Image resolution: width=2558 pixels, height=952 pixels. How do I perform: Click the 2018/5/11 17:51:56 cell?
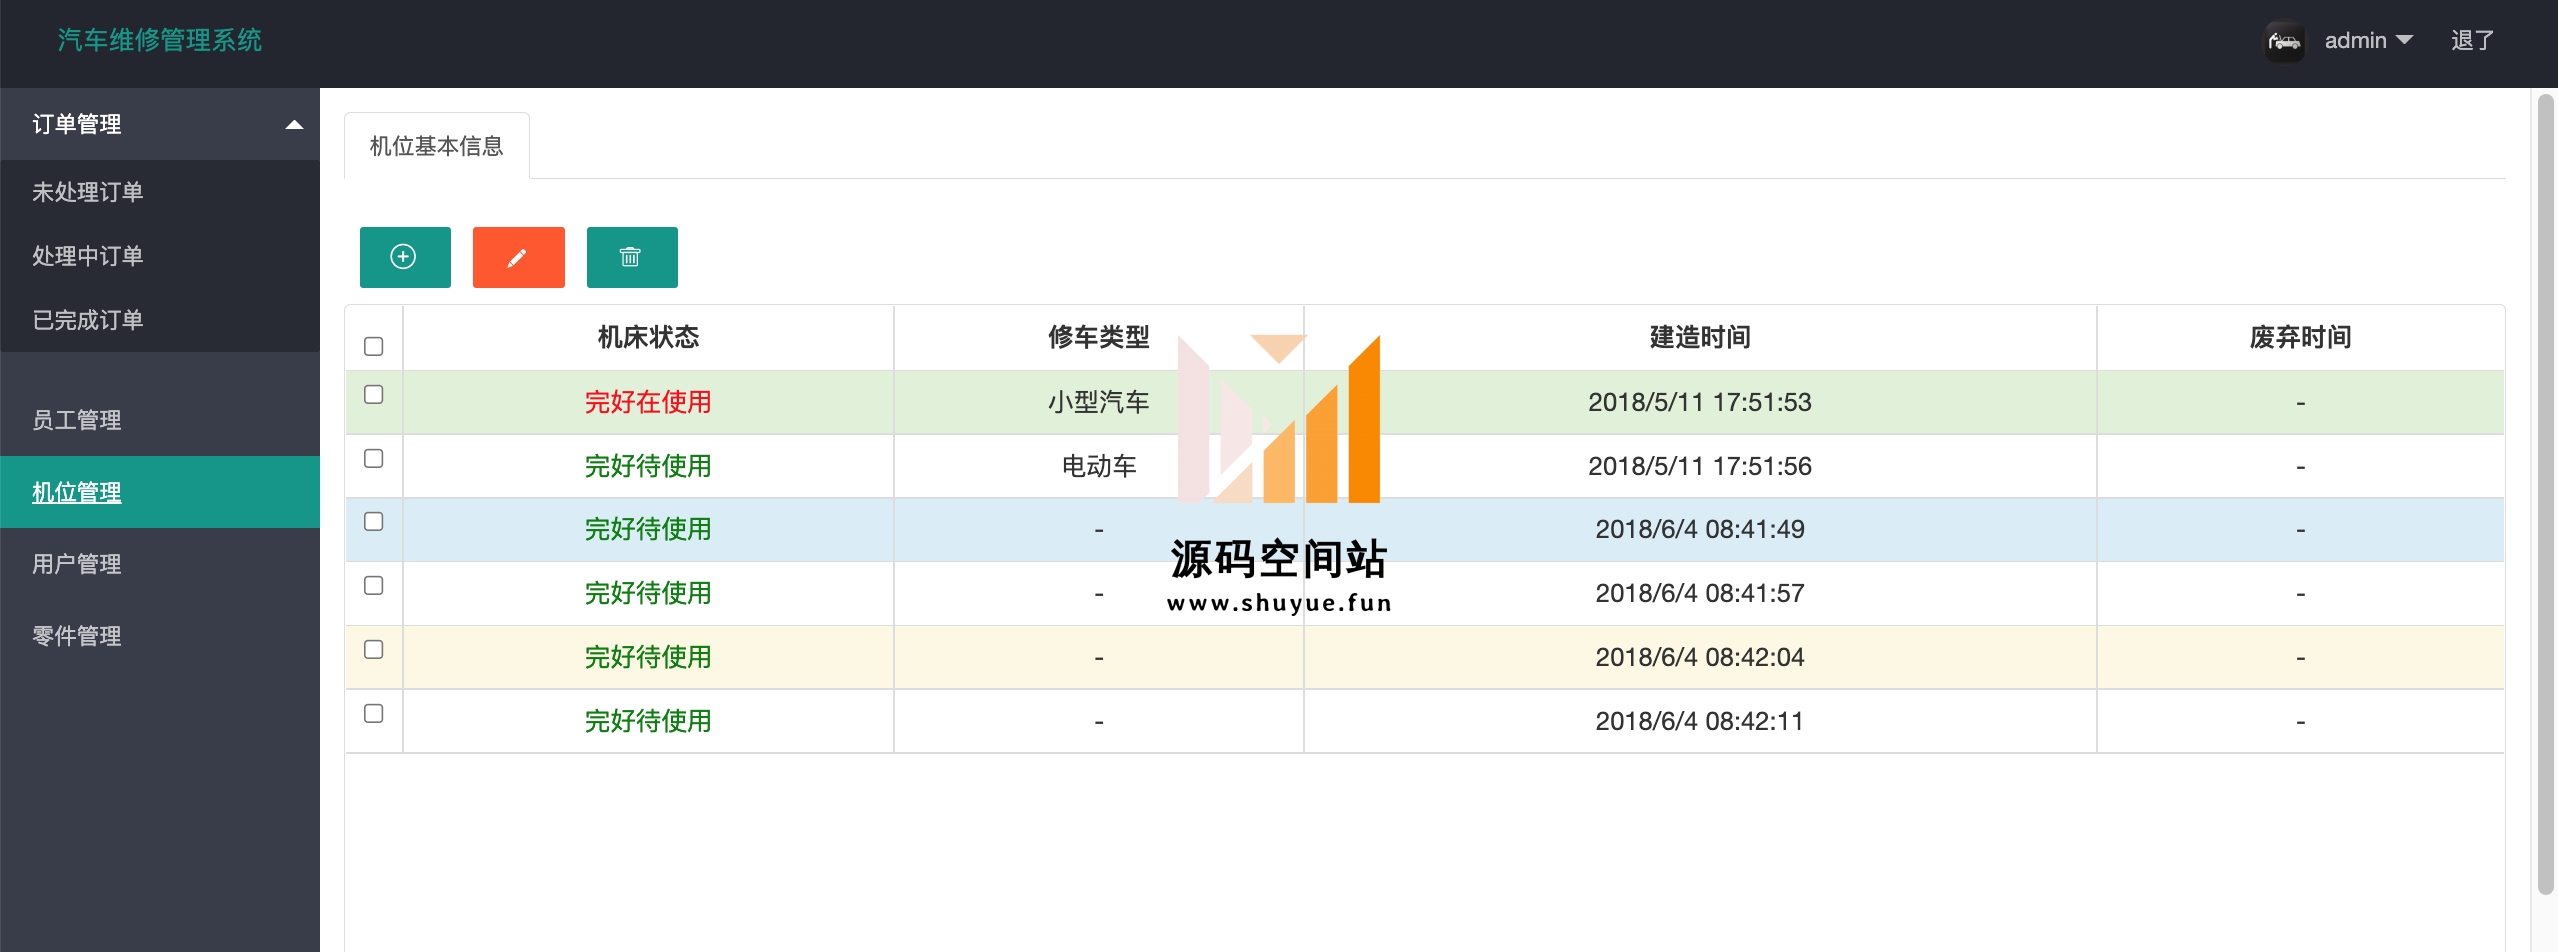tap(1700, 466)
